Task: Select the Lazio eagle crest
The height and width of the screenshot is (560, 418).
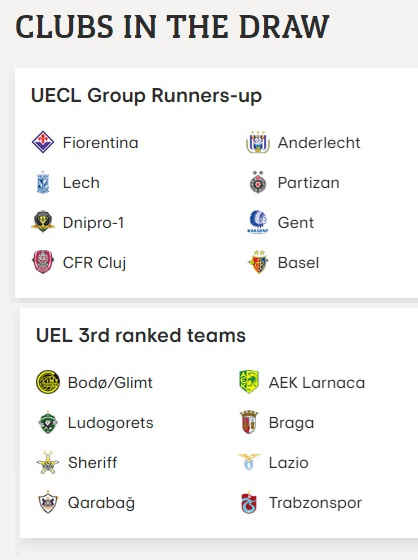Action: [249, 462]
